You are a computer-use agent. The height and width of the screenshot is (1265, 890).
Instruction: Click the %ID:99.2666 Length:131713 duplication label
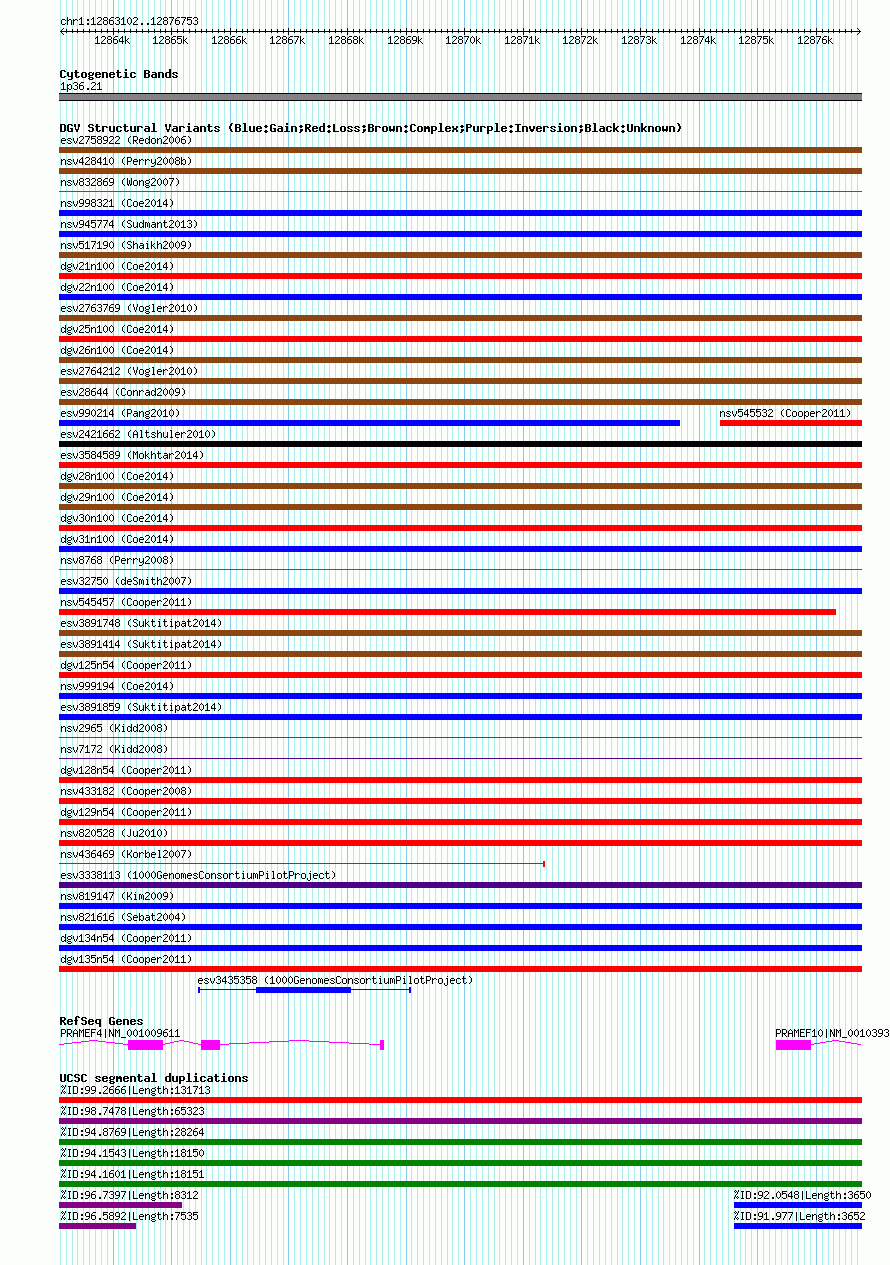(x=135, y=1090)
